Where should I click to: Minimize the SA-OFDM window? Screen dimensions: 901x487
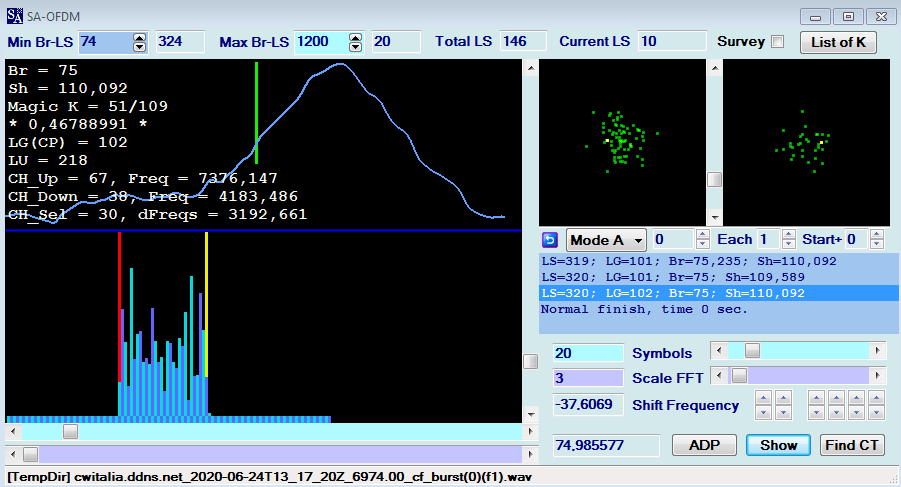point(815,17)
